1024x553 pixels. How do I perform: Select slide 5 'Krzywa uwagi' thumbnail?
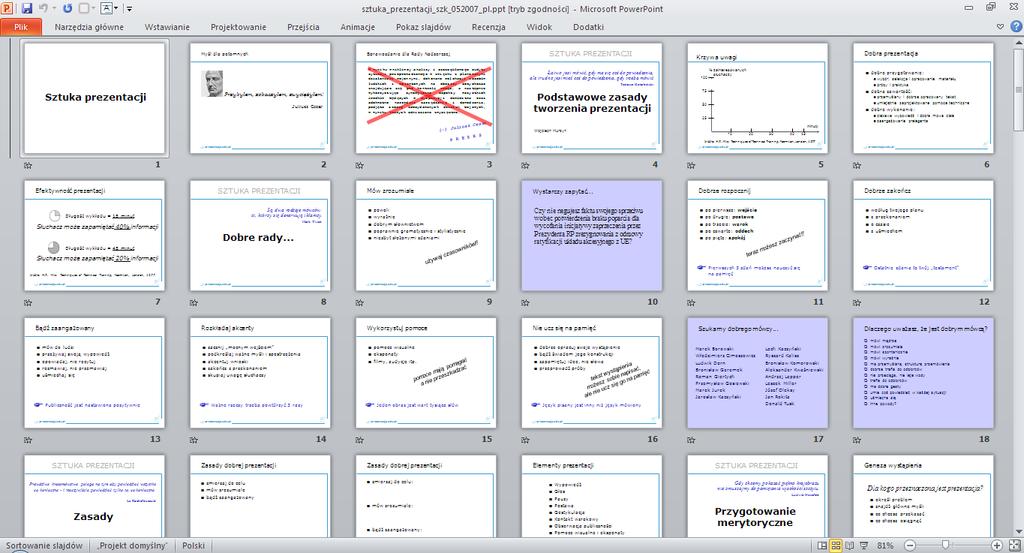pyautogui.click(x=758, y=98)
